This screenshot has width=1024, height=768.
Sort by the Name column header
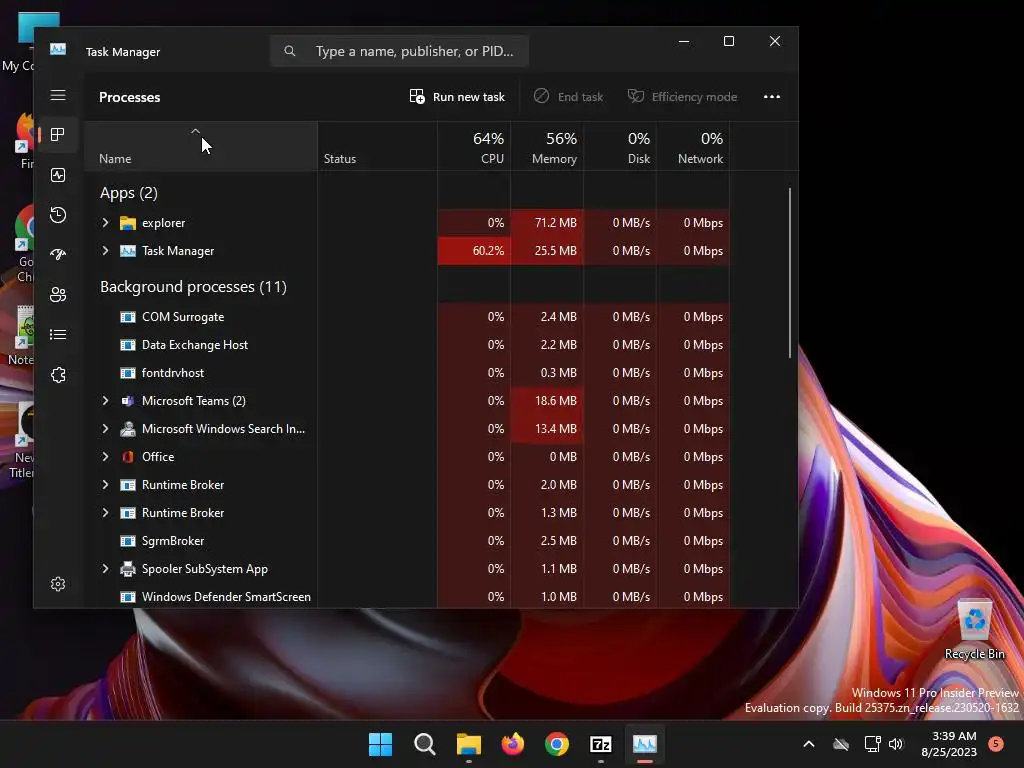(201, 146)
